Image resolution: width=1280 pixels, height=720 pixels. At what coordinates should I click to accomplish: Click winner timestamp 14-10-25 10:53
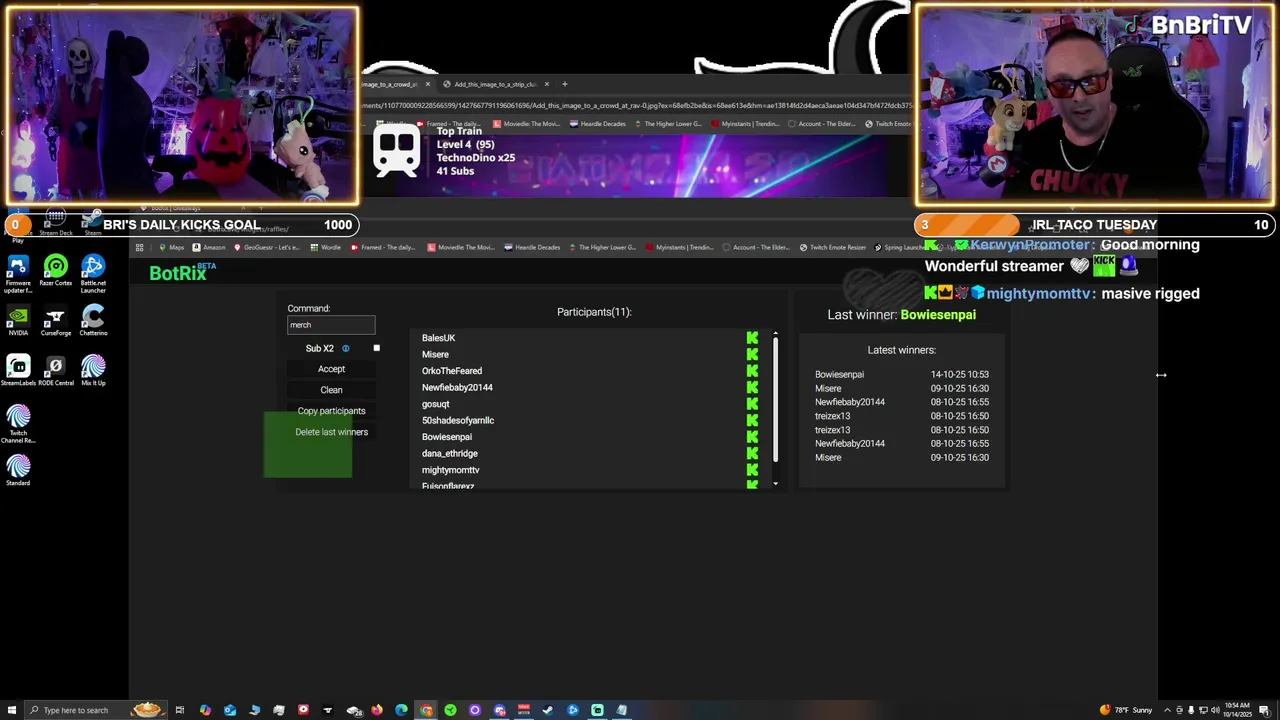[x=960, y=375]
